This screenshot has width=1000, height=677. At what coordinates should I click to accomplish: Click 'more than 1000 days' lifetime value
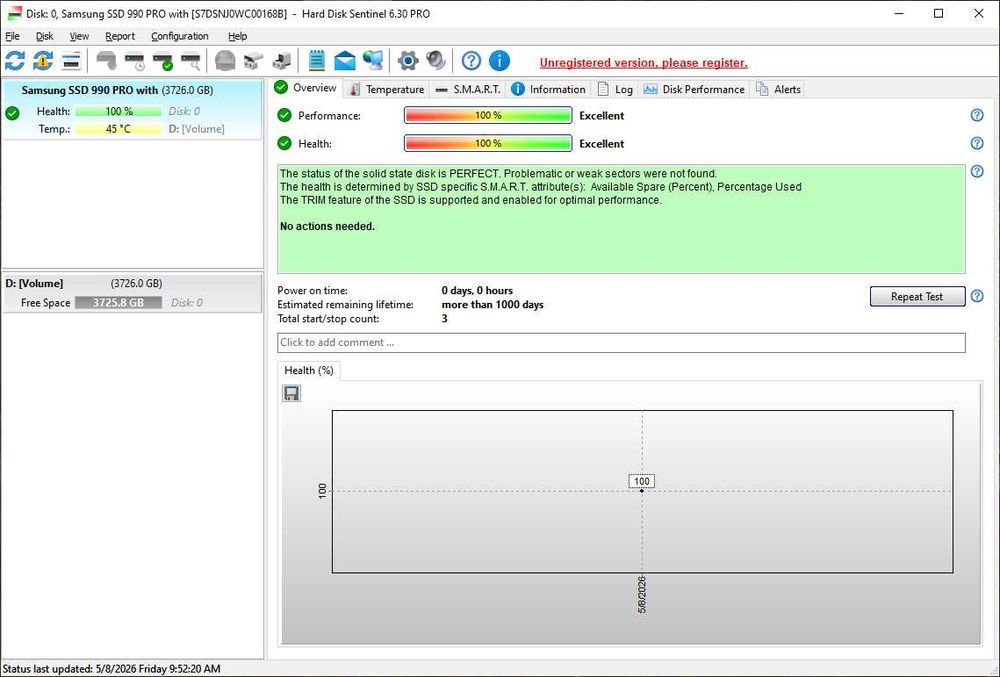coord(492,305)
